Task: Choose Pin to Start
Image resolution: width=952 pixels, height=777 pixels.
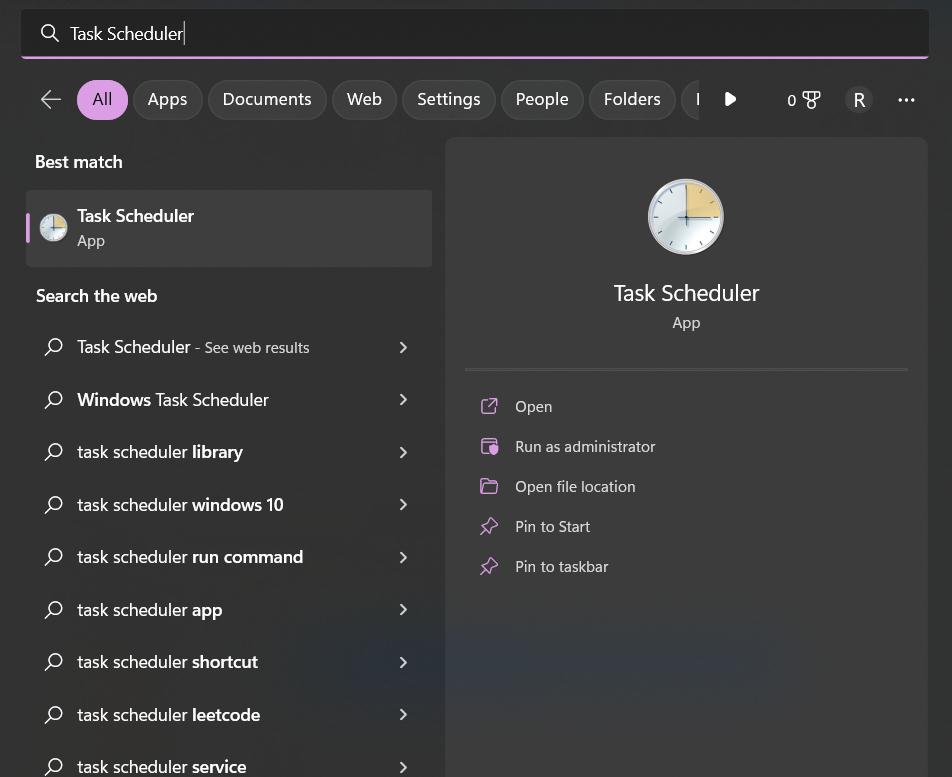Action: 552,527
